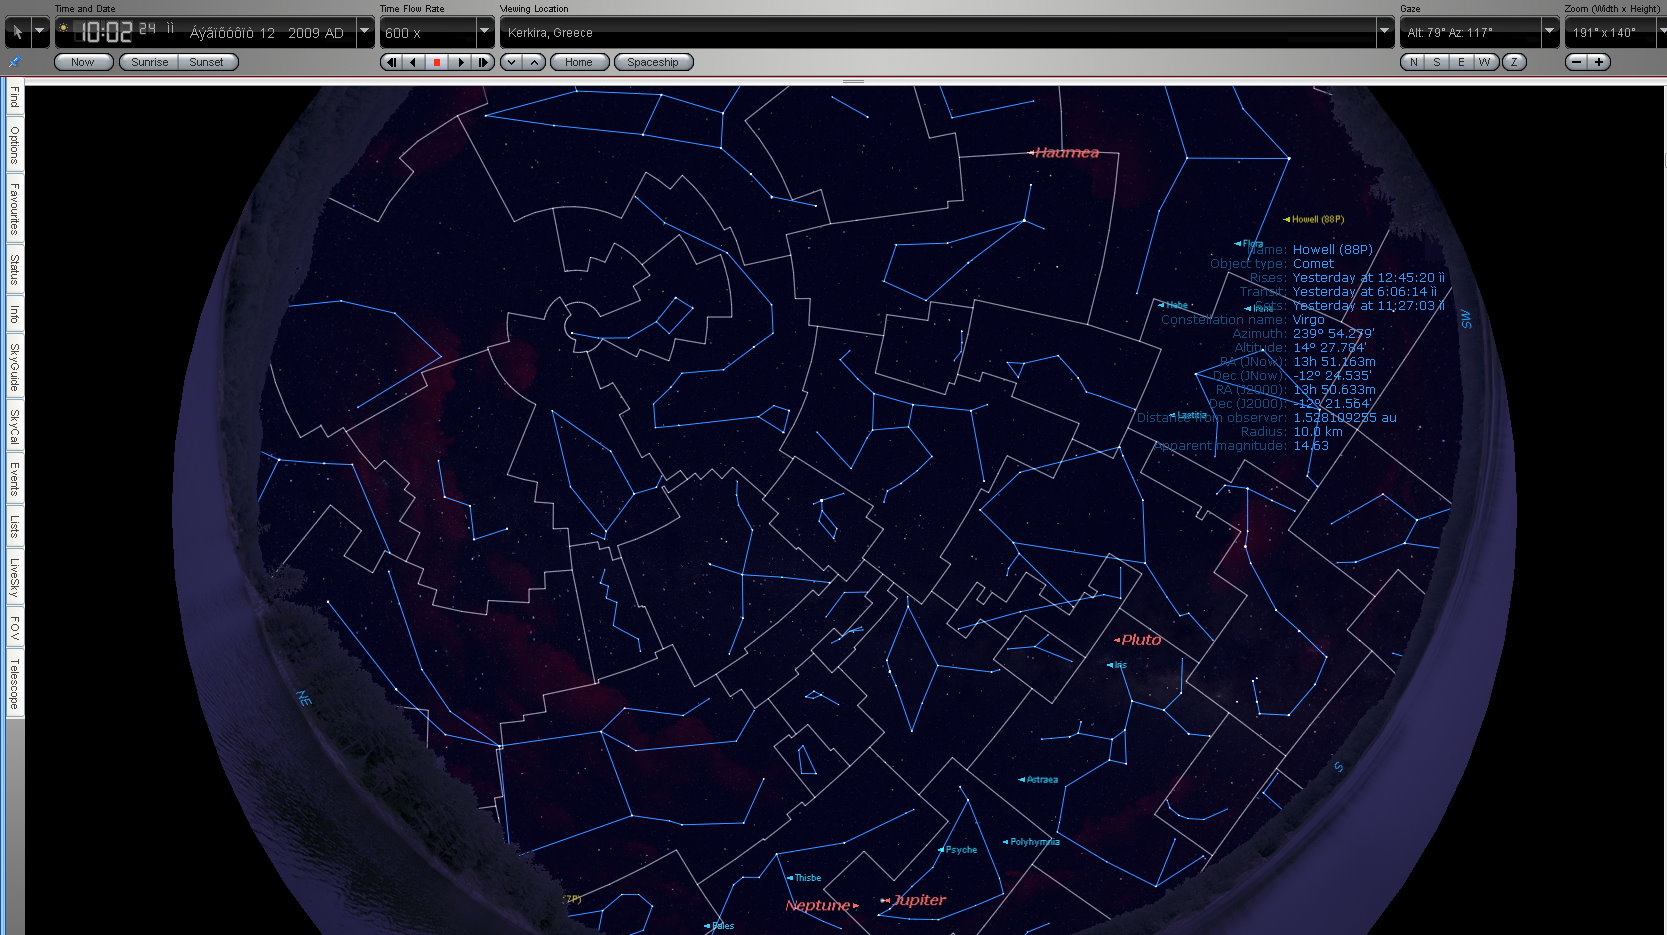Zoom in with the plus button
The height and width of the screenshot is (935, 1667).
click(x=1599, y=62)
